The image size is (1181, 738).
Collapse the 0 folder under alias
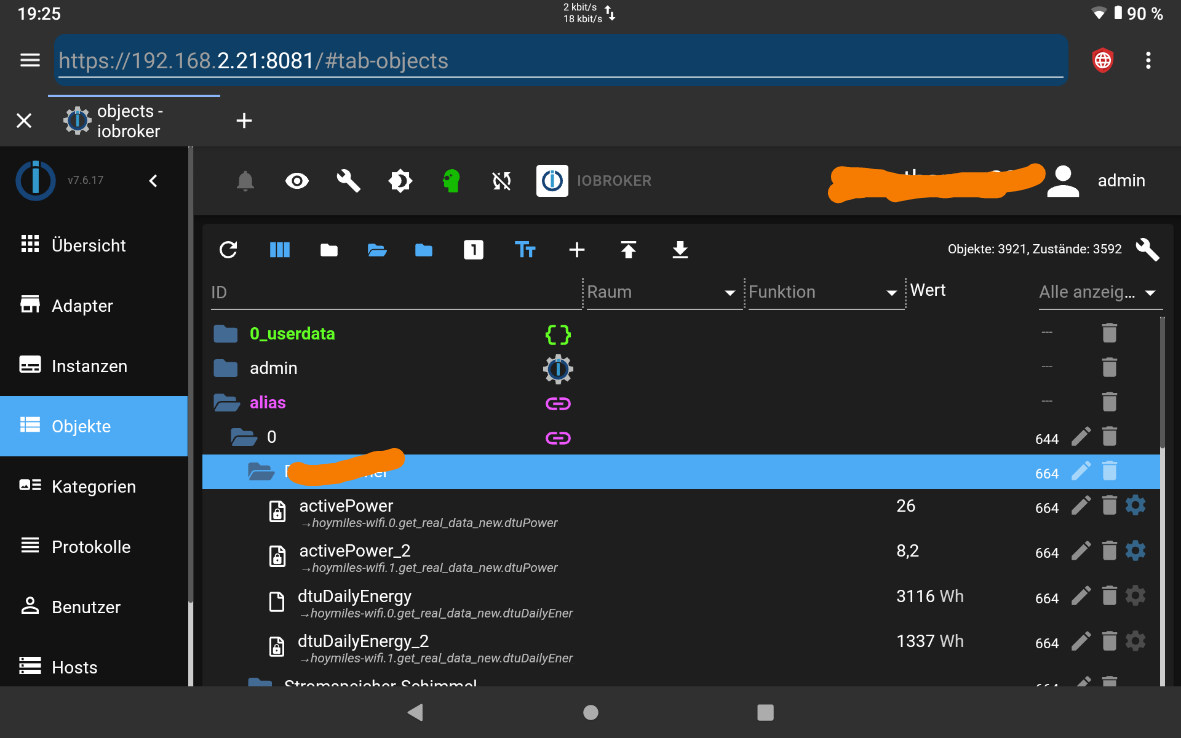tap(243, 438)
